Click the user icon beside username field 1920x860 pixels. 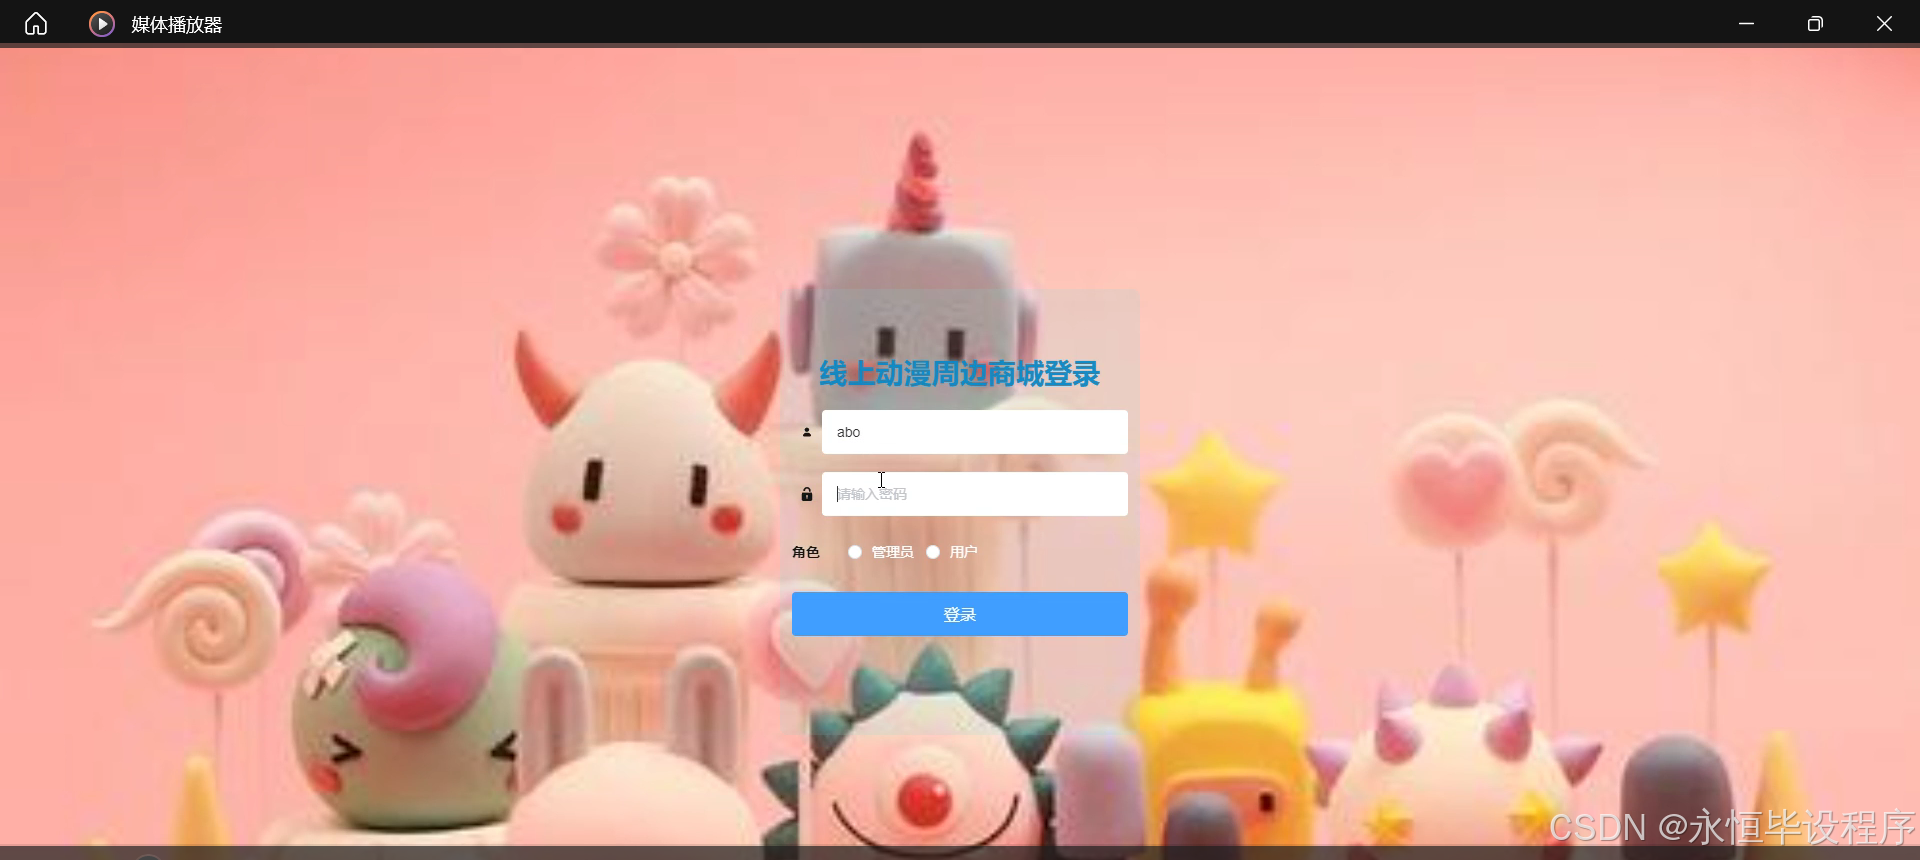pyautogui.click(x=807, y=432)
